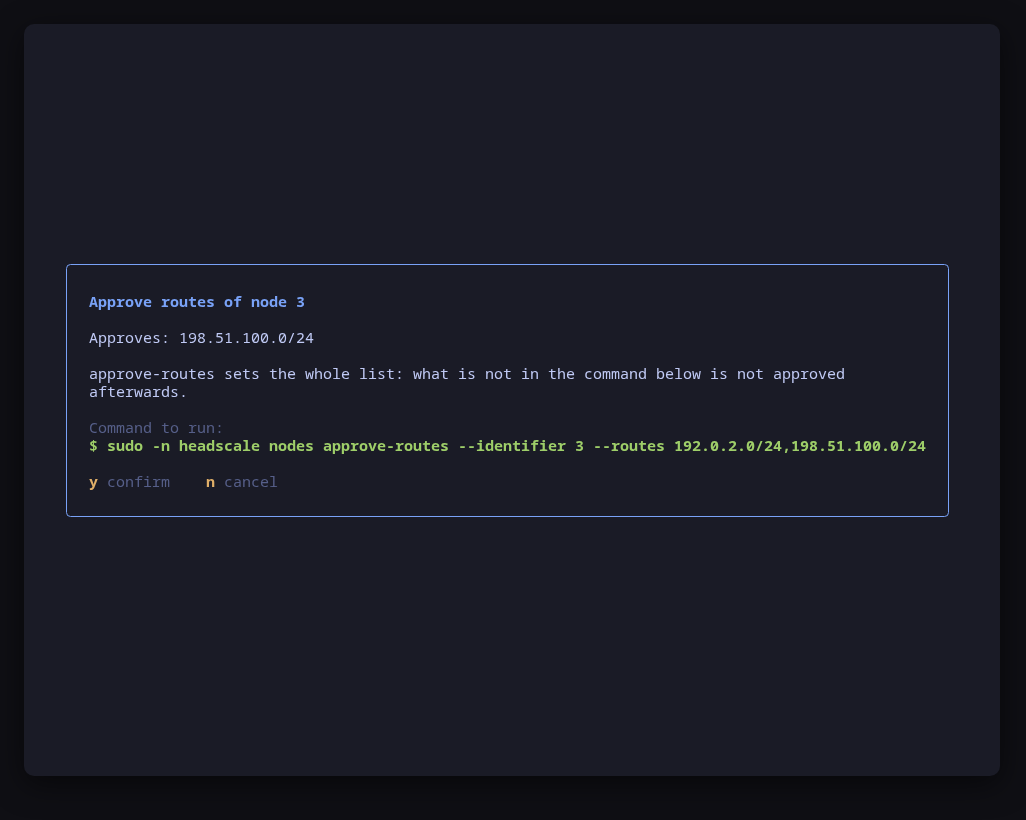Cancel the dialog with n cancel
Viewport: 1026px width, 820px height.
pos(241,482)
